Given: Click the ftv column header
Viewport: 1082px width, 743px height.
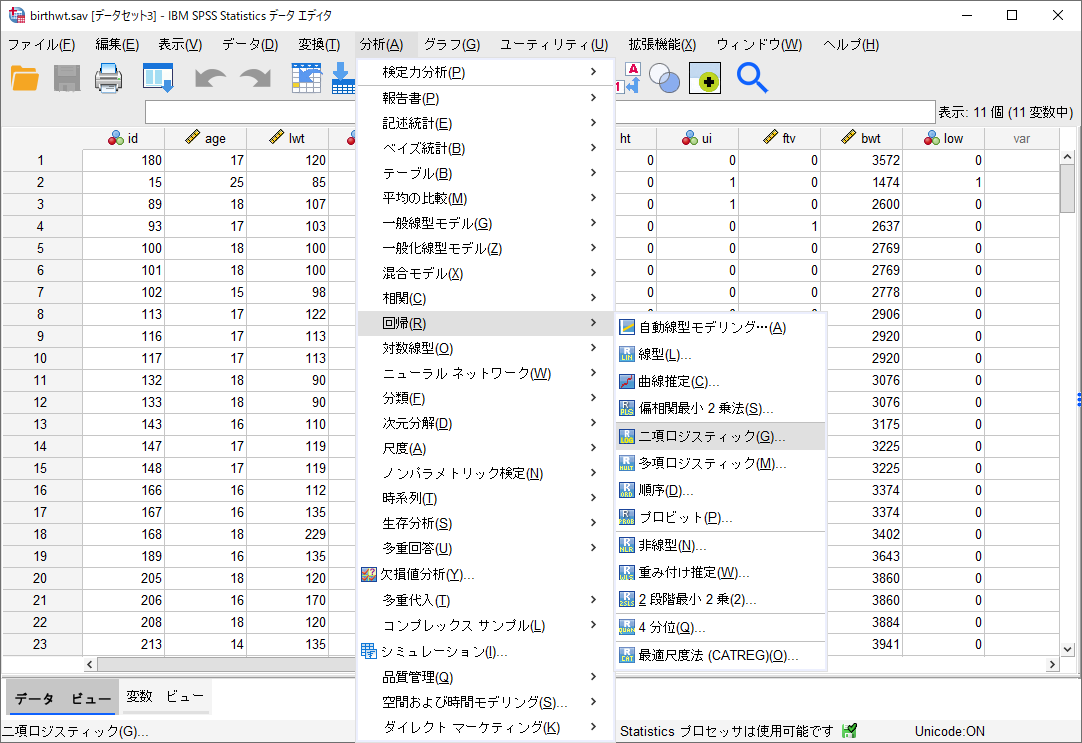Looking at the screenshot, I should 780,139.
